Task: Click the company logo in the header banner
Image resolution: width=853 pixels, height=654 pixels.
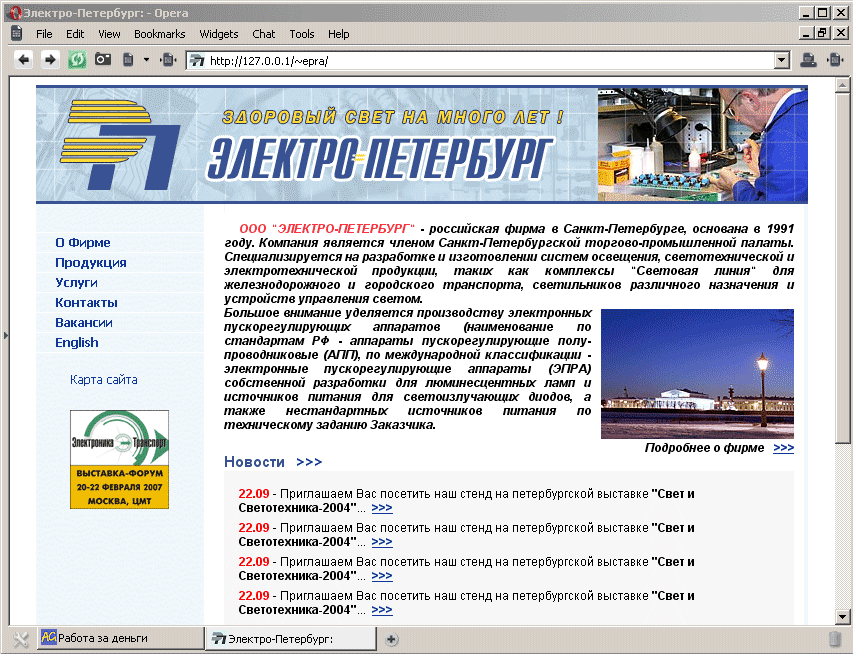Action: click(x=120, y=145)
